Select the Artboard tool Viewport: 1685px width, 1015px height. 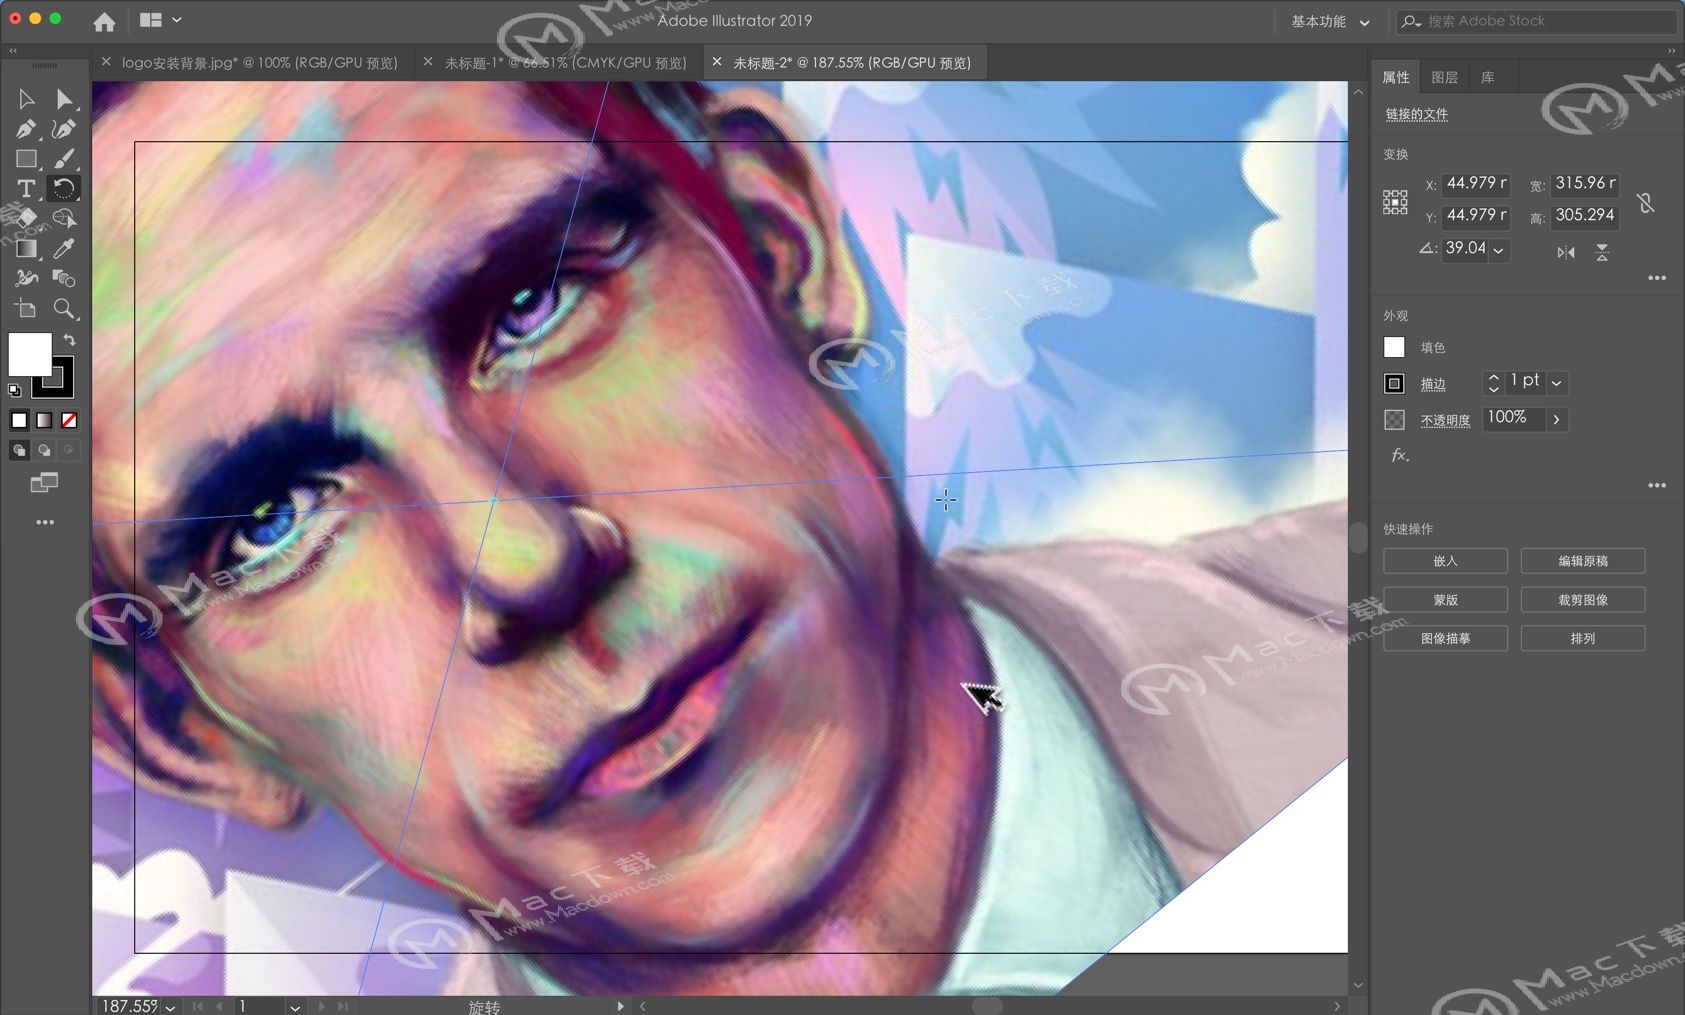tap(26, 308)
